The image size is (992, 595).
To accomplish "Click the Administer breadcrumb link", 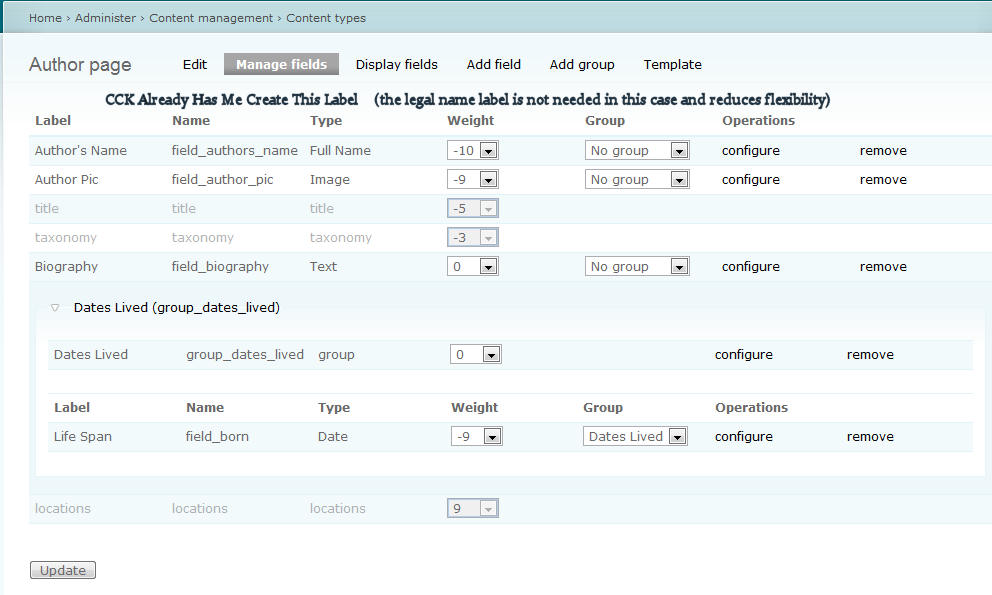I will (105, 18).
